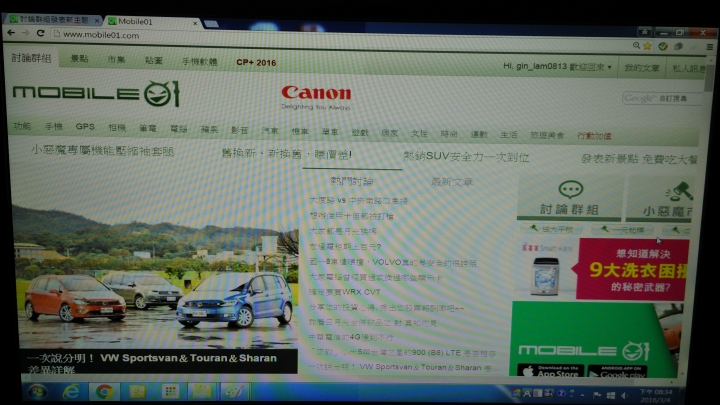This screenshot has height=405, width=720.
Task: Open 私人訊息 in the top bar
Action: point(688,68)
